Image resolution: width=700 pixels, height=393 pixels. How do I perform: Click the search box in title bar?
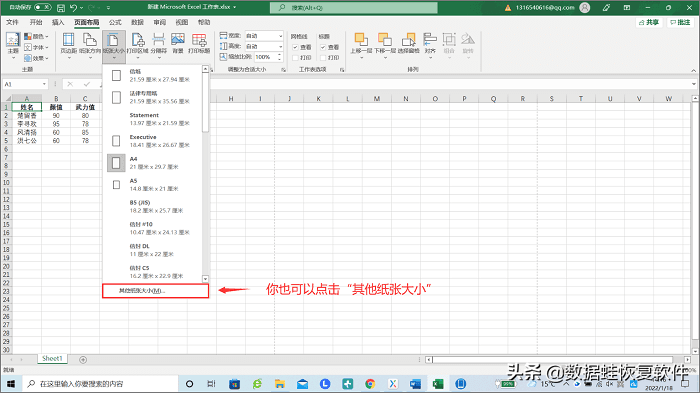coord(354,8)
